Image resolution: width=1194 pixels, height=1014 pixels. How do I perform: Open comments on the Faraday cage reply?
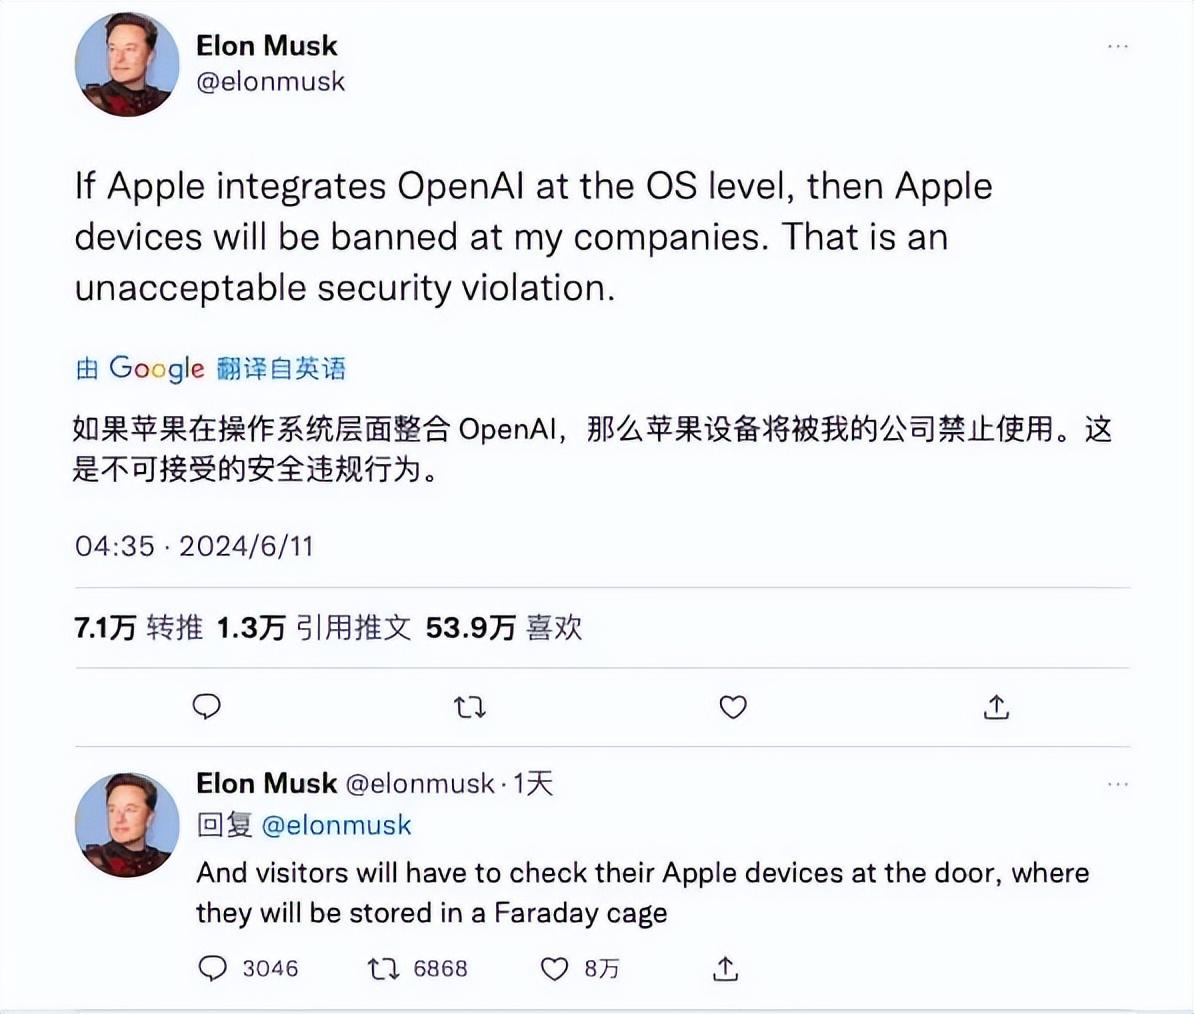213,968
